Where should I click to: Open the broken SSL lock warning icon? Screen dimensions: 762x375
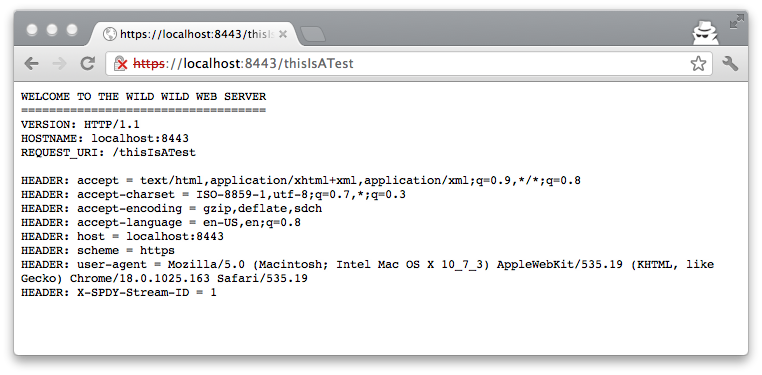click(121, 64)
